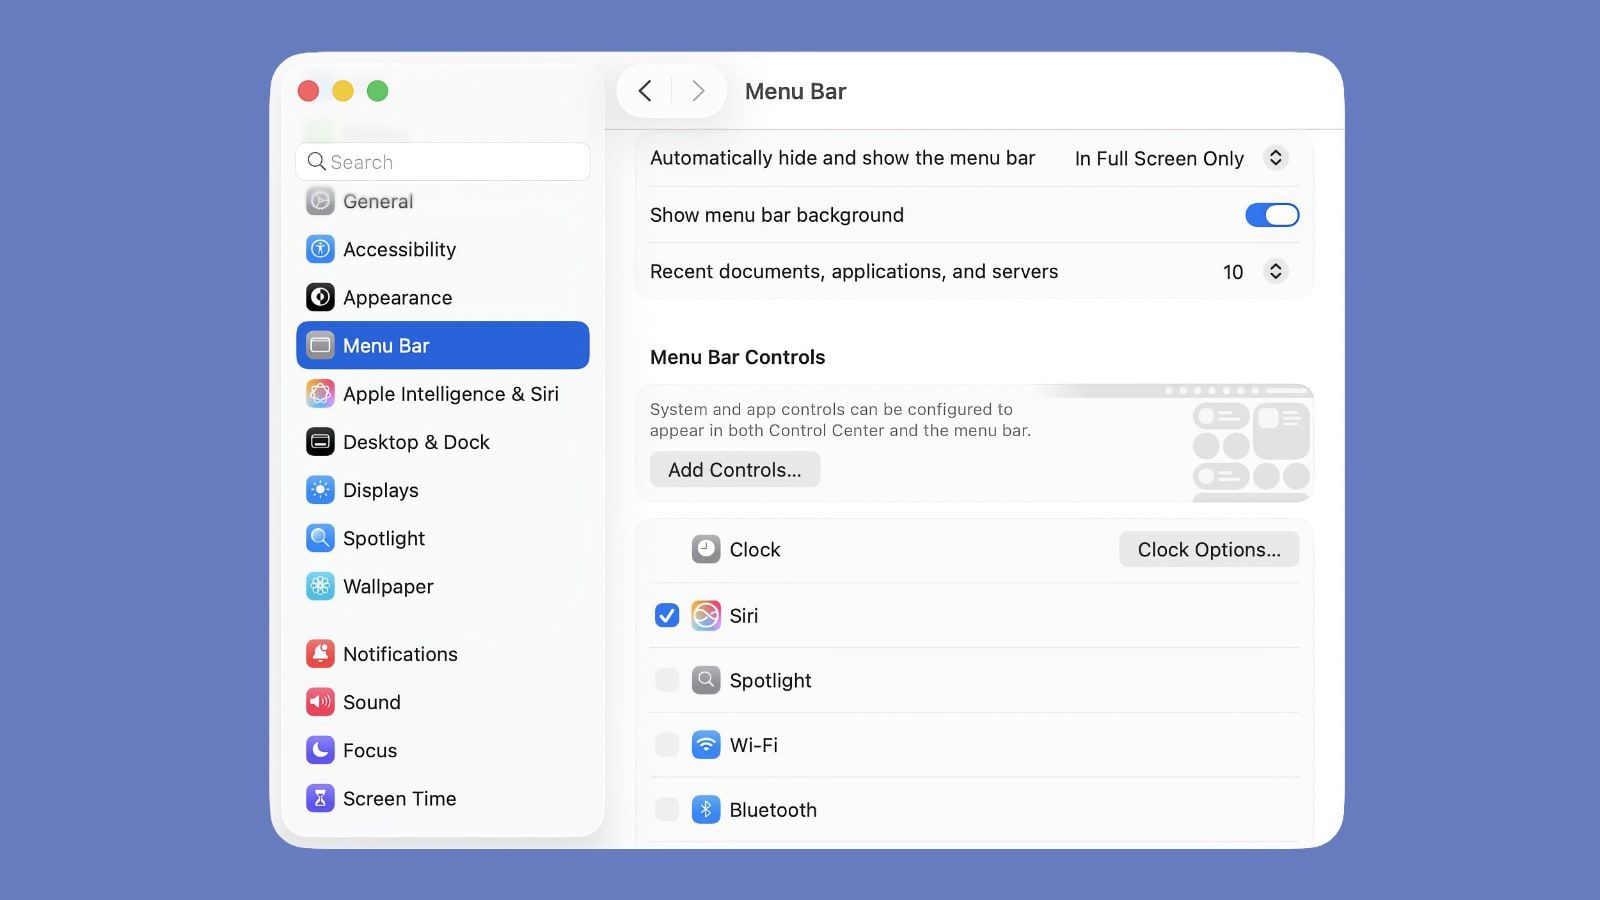Screen dimensions: 1600x900
Task: Click the Clock icon in controls list
Action: pos(706,549)
